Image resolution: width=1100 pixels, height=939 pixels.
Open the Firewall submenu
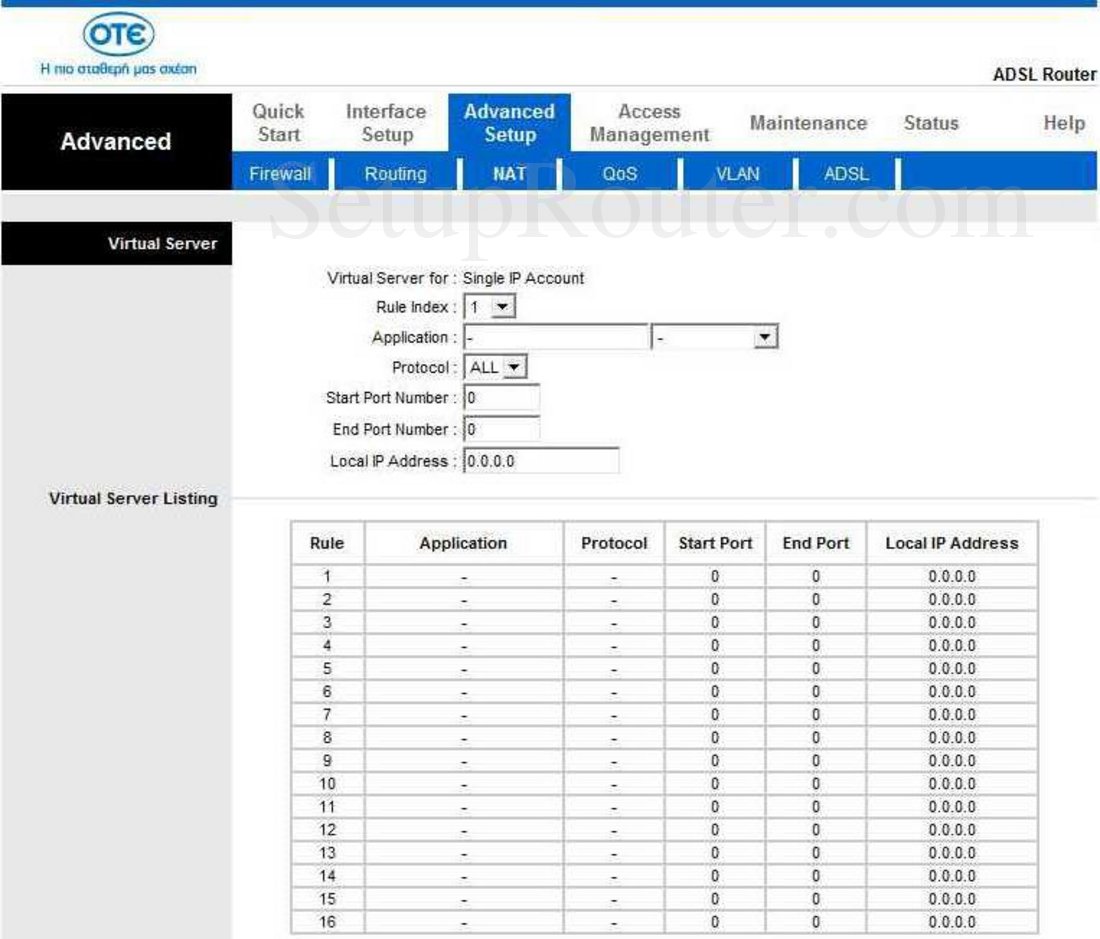pyautogui.click(x=280, y=173)
